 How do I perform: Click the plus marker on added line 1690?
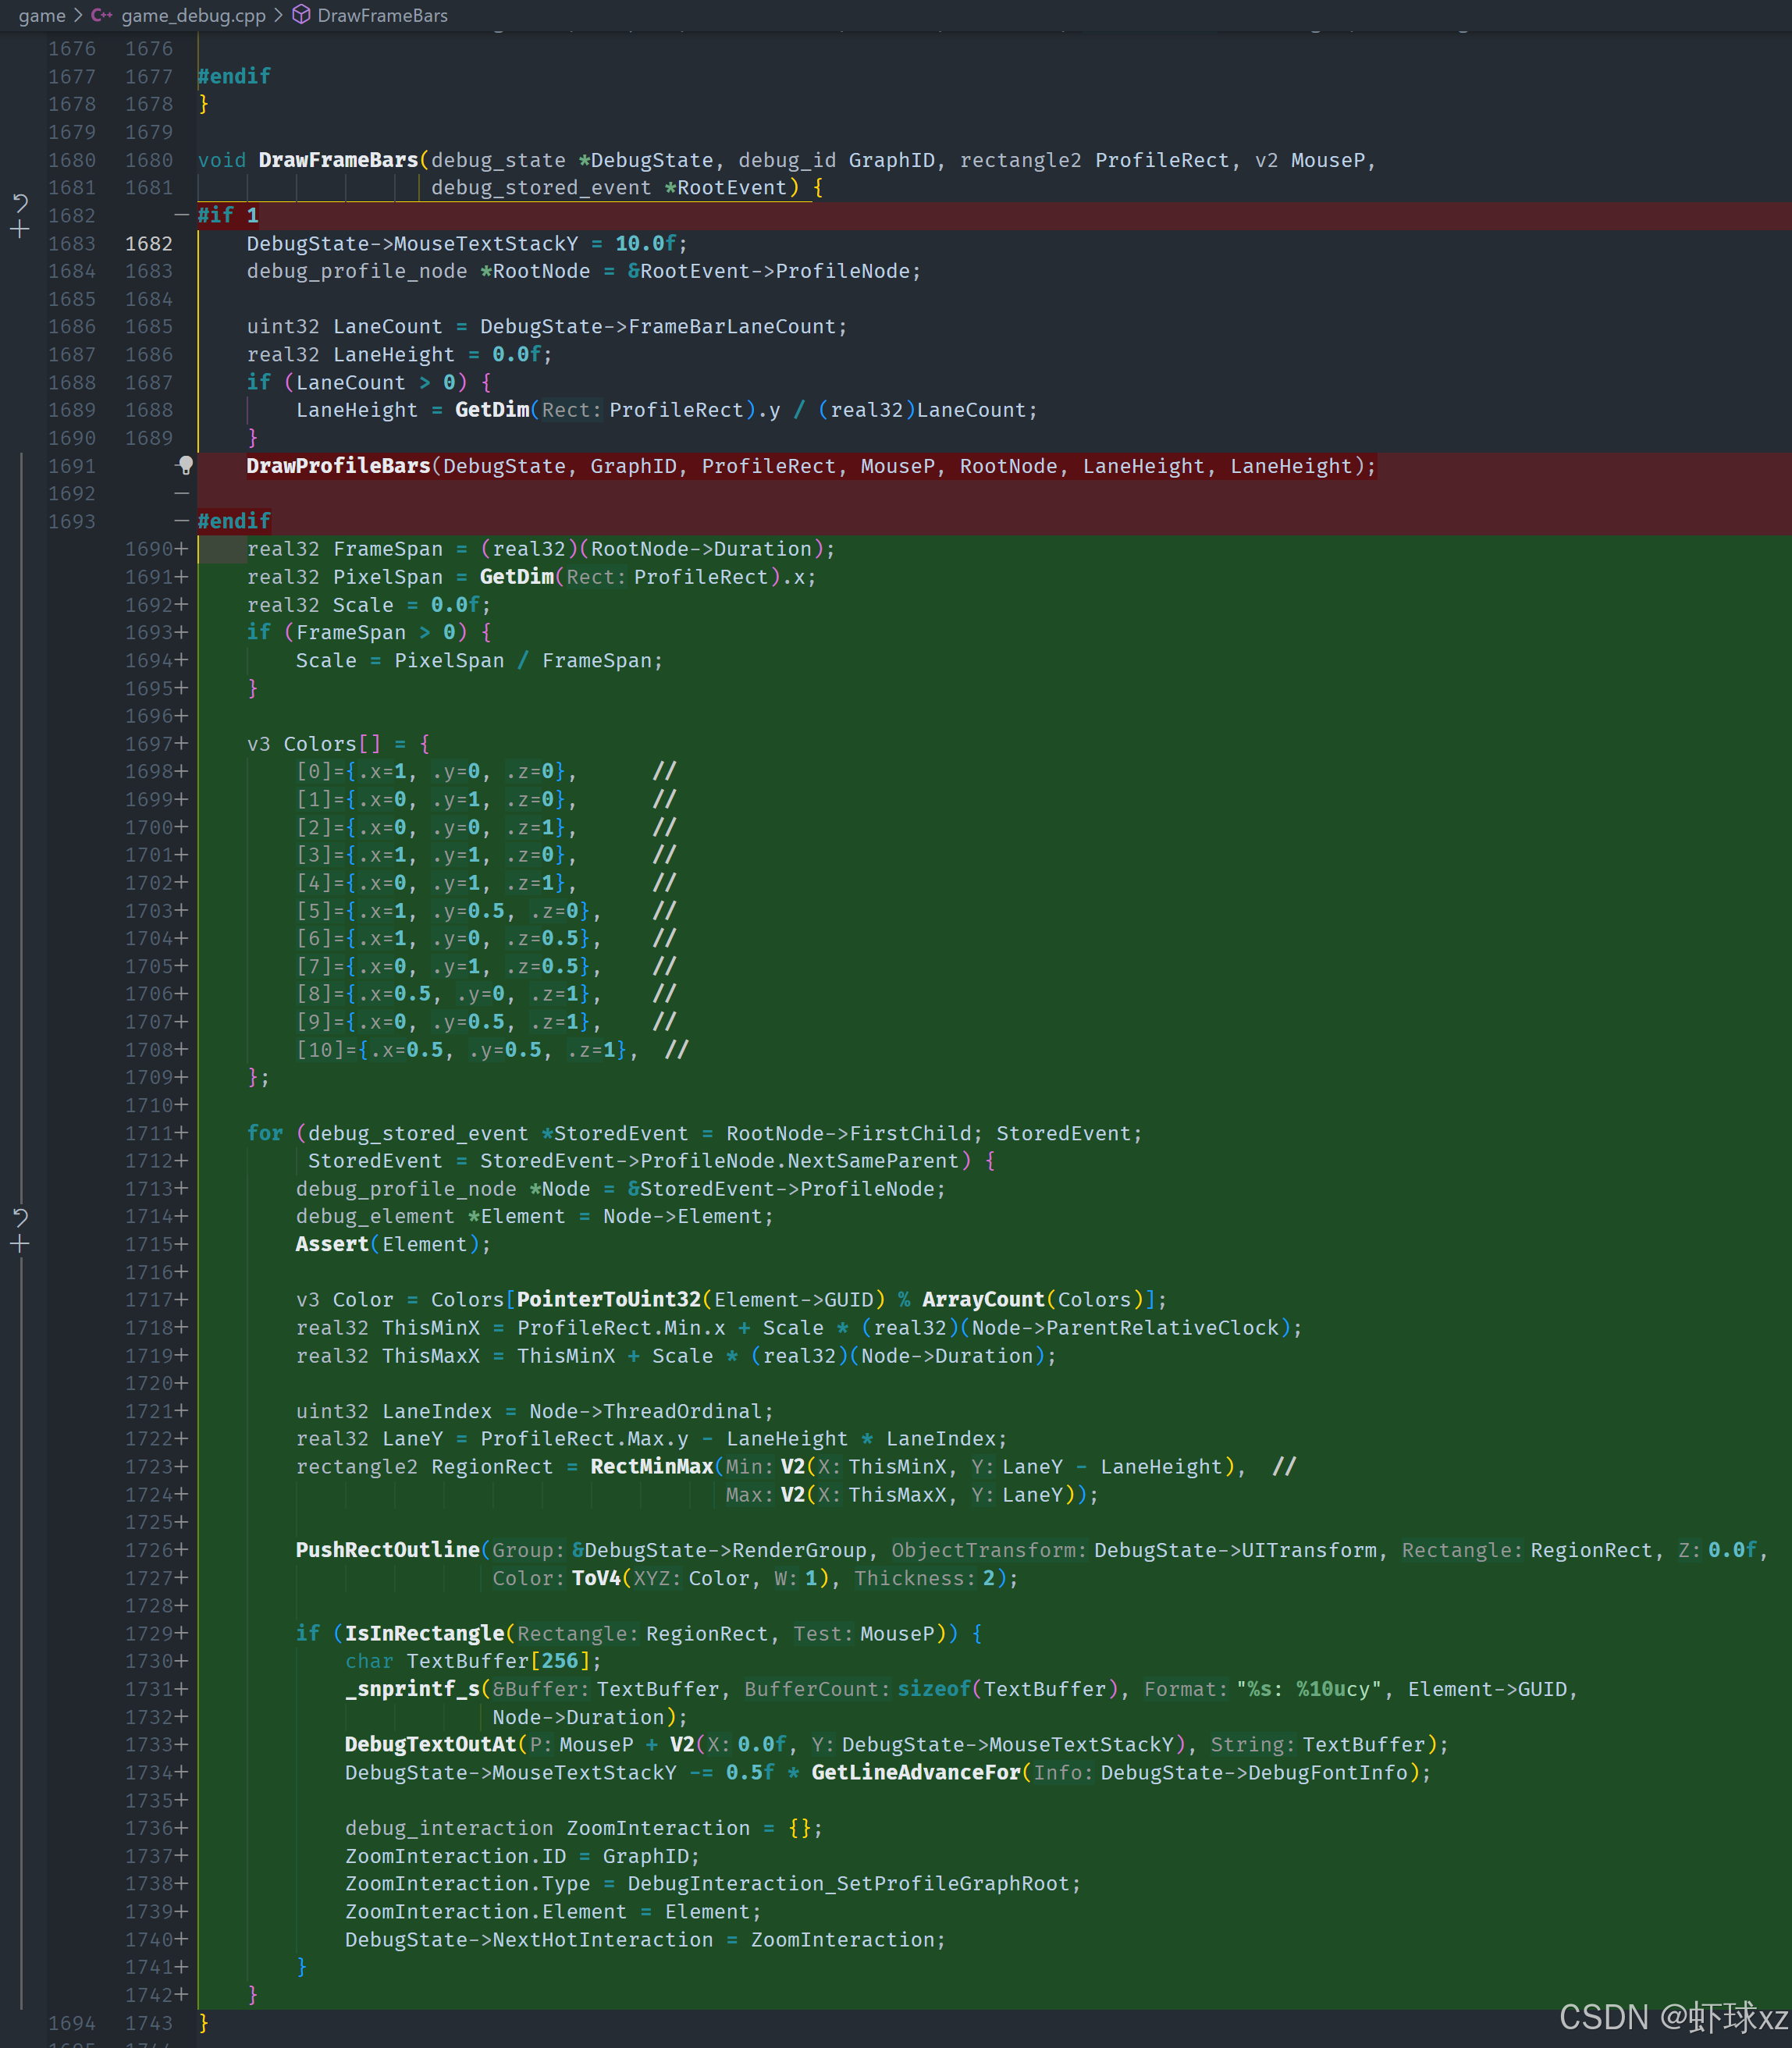[182, 549]
